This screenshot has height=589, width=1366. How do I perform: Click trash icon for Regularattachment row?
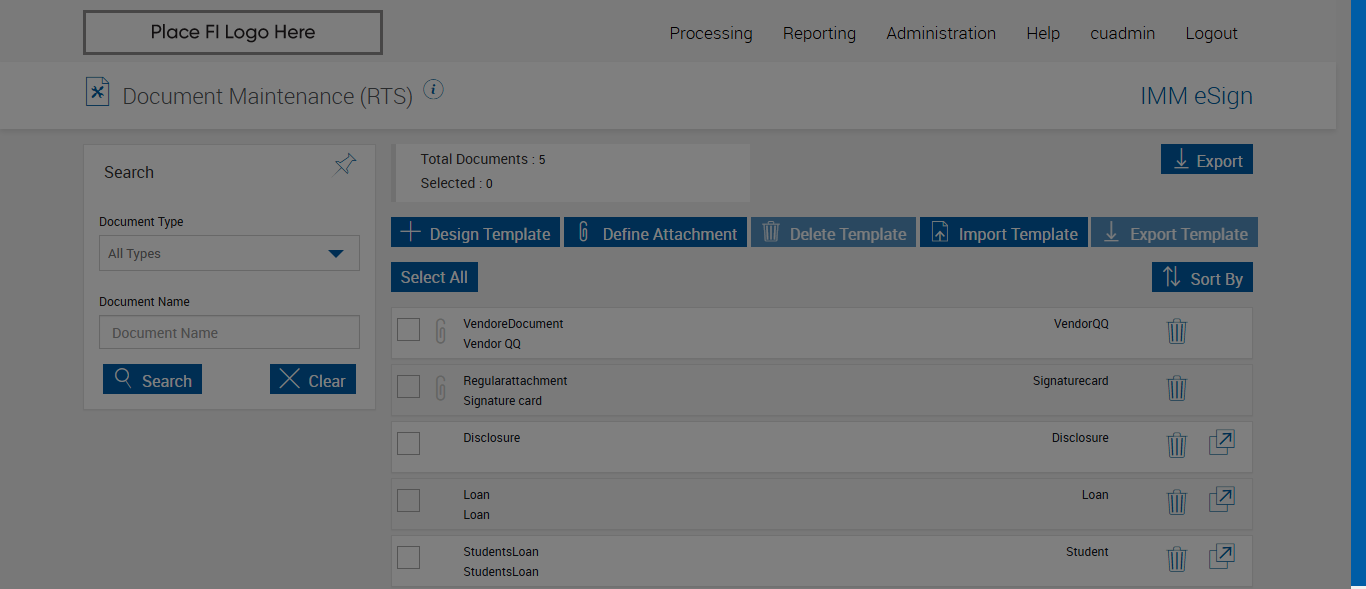tap(1177, 388)
